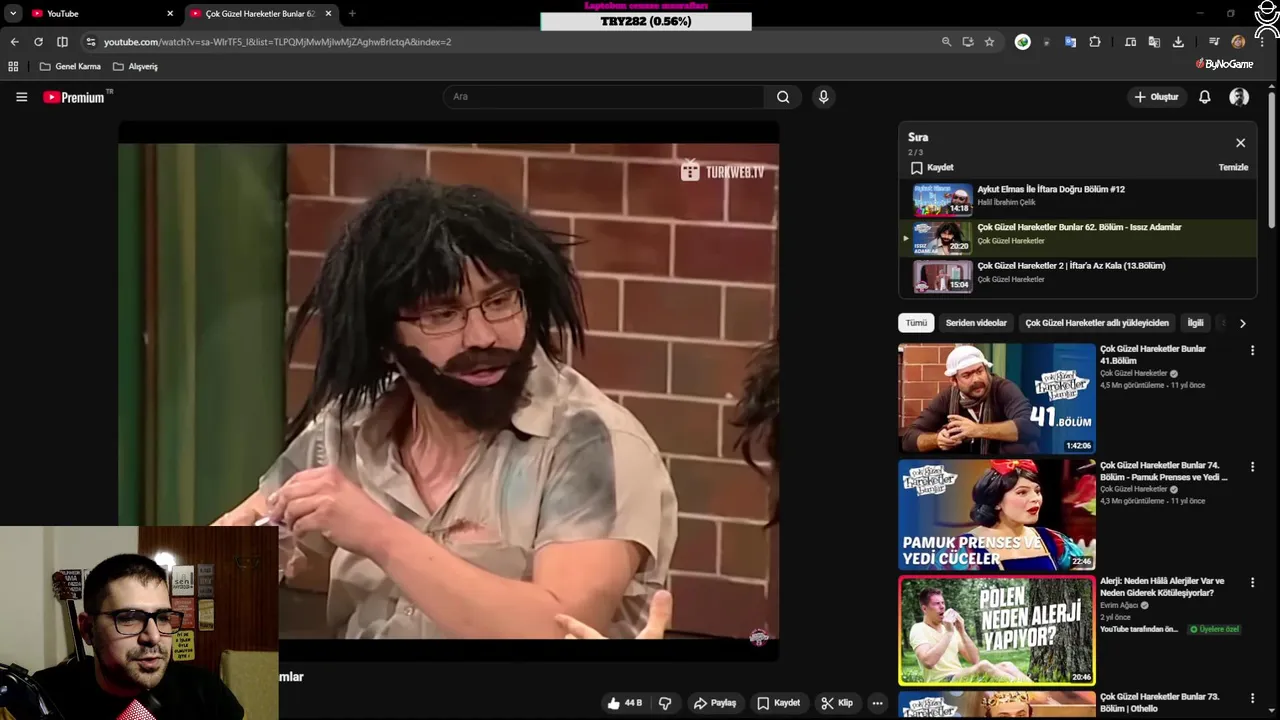This screenshot has width=1280, height=720.
Task: Select the Tümü filter chip
Action: (x=916, y=323)
